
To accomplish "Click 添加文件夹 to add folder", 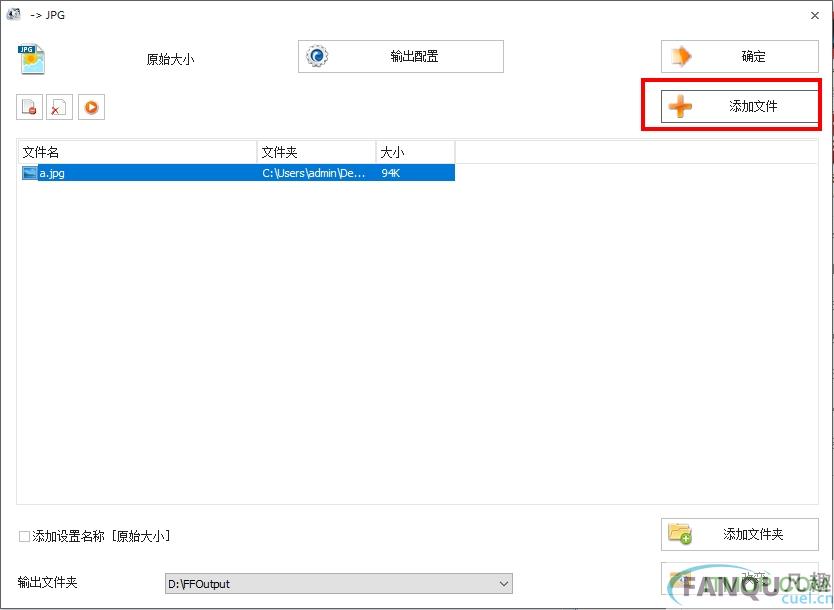I will 739,534.
